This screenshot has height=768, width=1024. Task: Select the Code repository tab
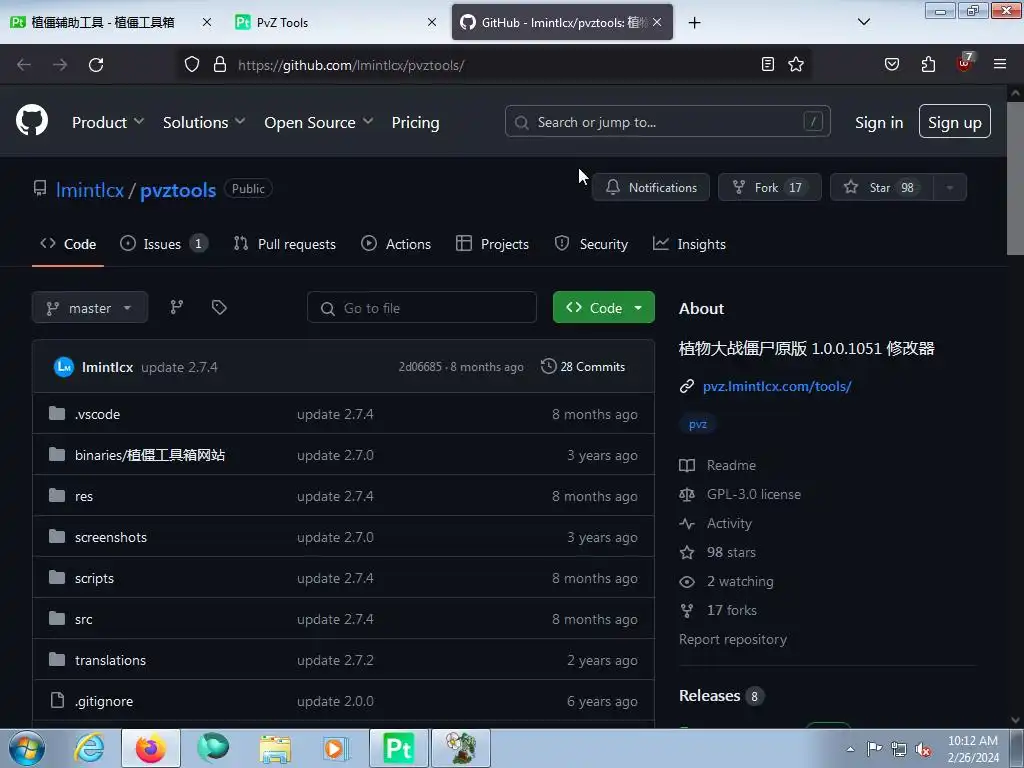68,244
